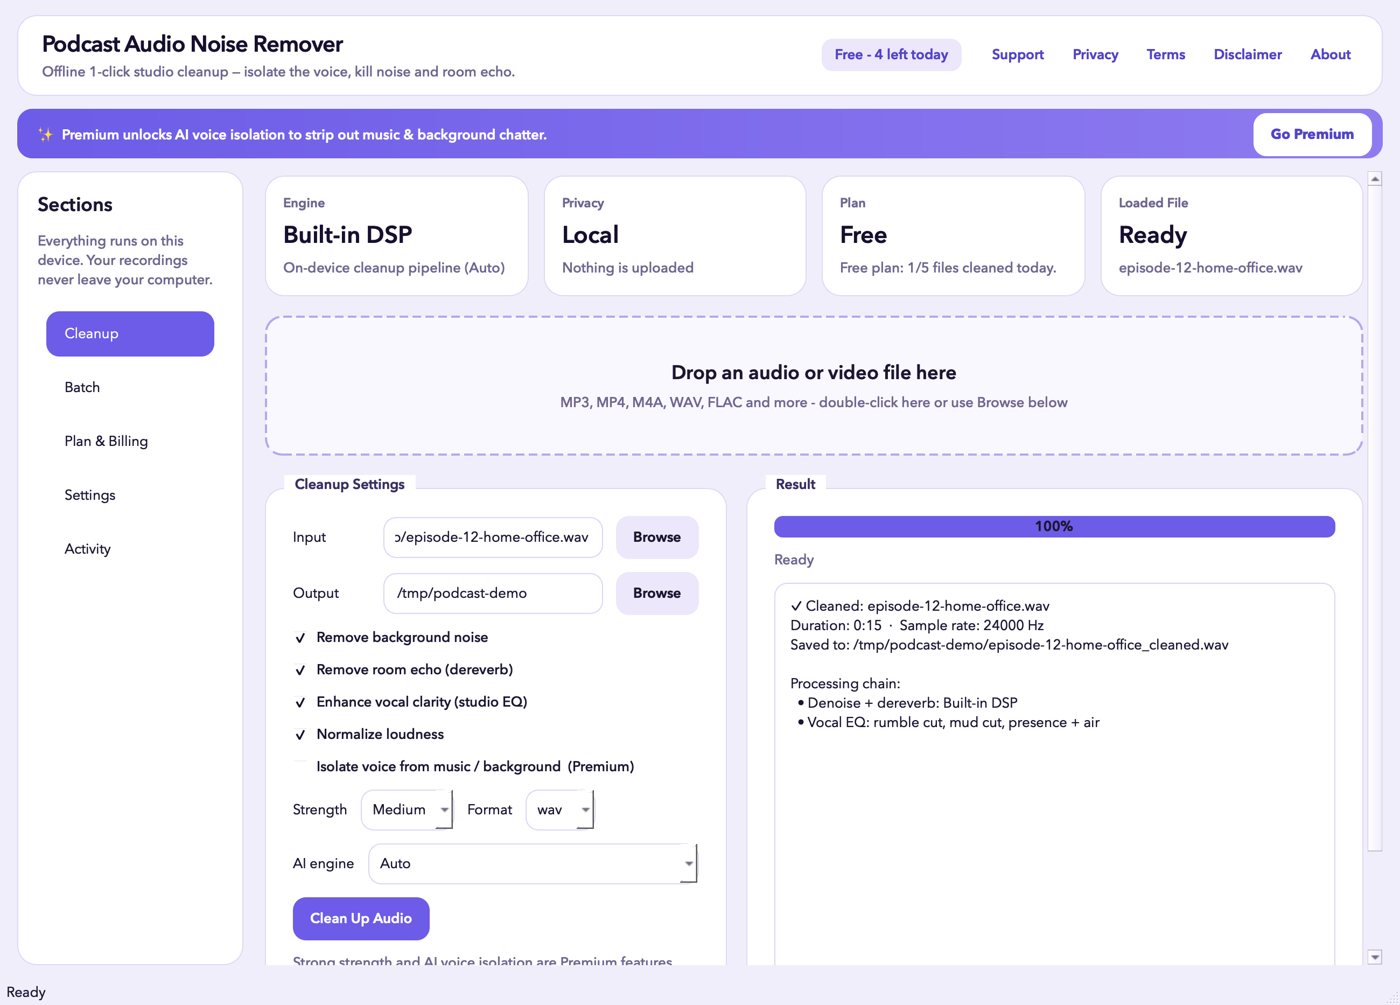Screen dimensions: 1400x1005
Task: Open the Plan & Billing section
Action: click(130, 441)
